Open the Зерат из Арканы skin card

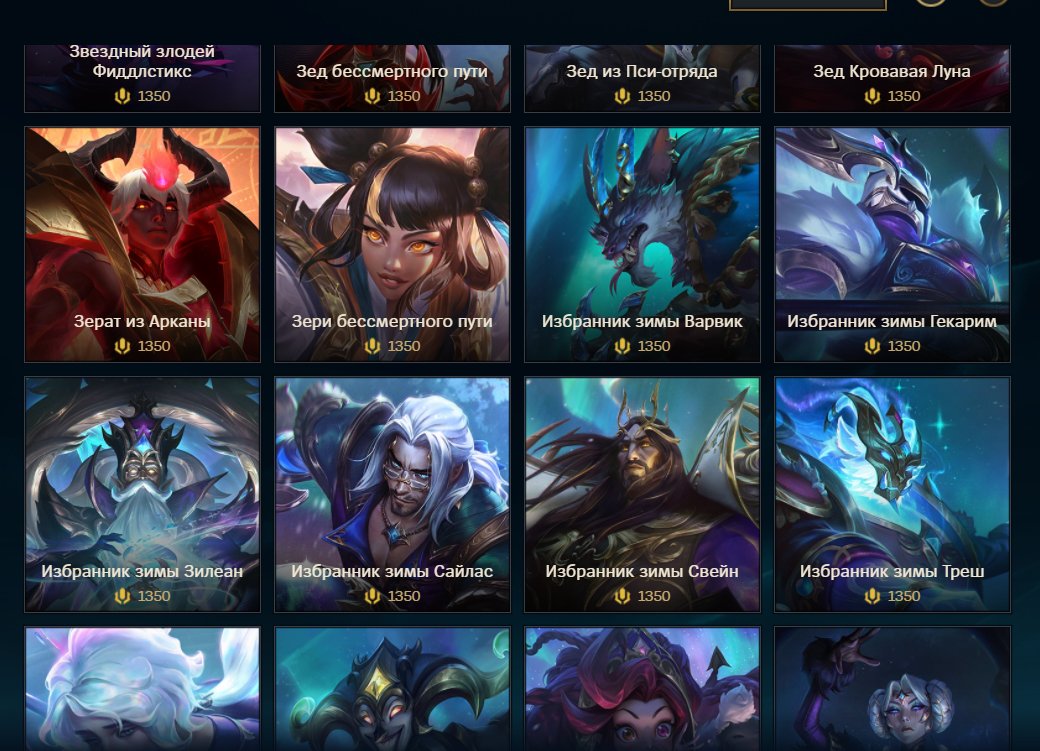[x=143, y=244]
